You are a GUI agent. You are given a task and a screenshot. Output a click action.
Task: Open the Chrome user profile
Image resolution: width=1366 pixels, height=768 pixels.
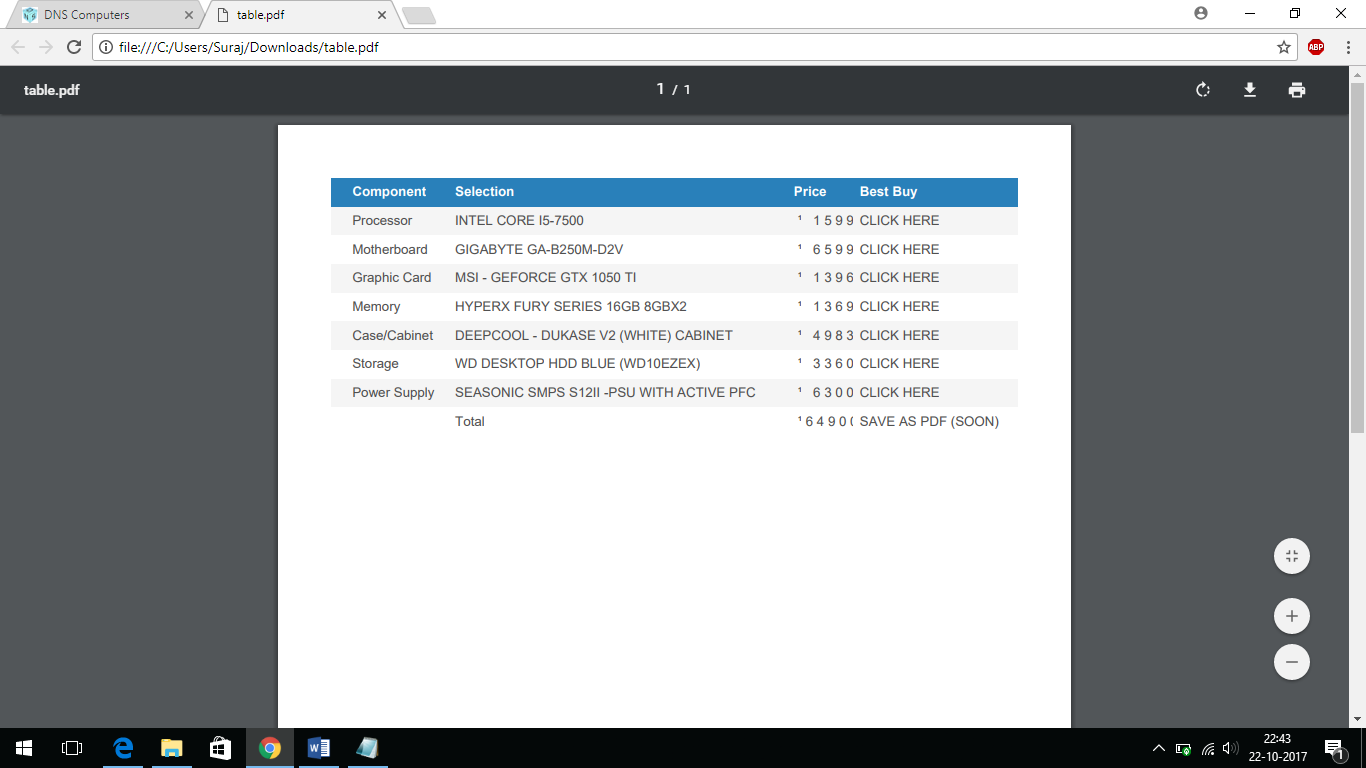(x=1201, y=13)
